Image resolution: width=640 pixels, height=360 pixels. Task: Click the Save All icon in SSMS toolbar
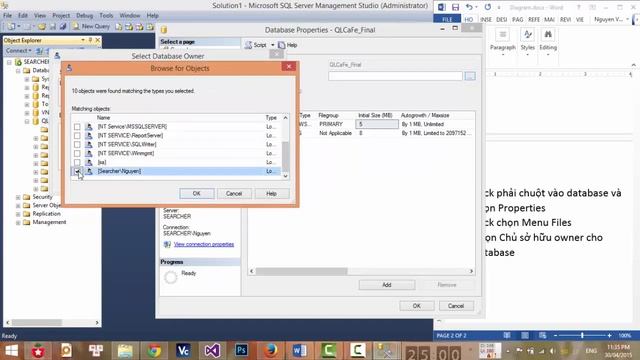(x=63, y=27)
